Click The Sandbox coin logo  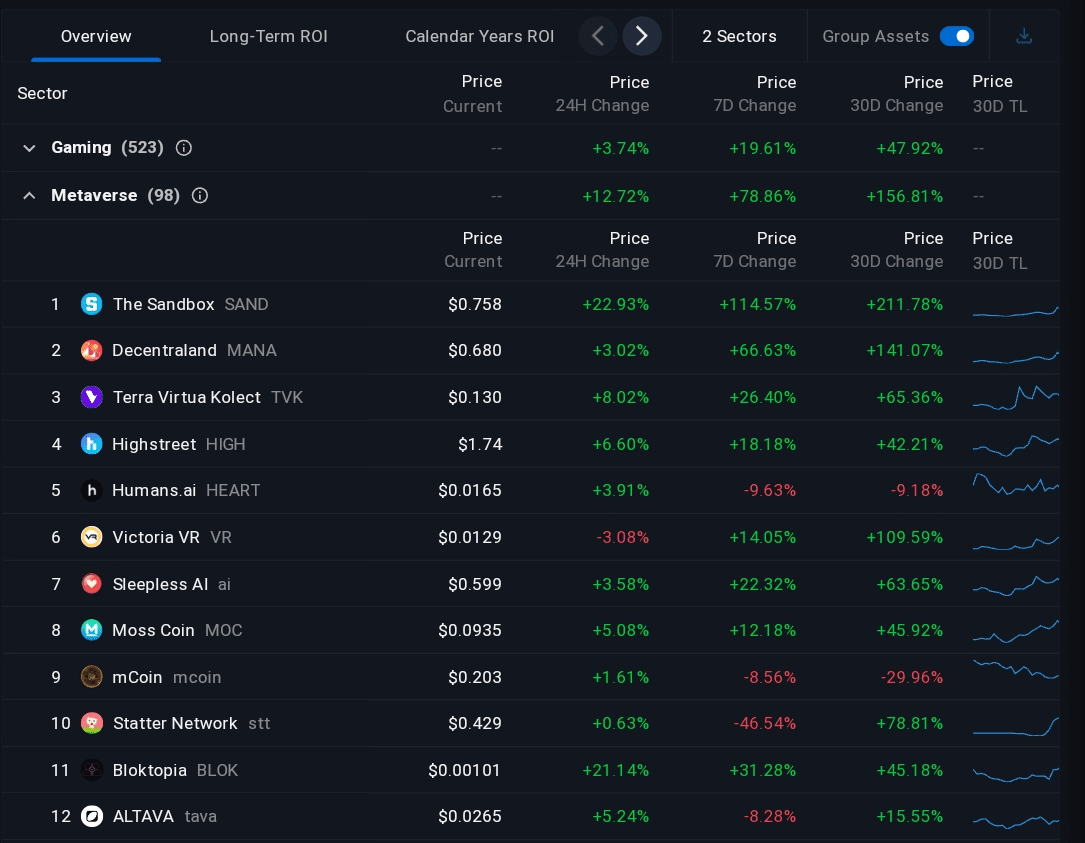pyautogui.click(x=92, y=304)
